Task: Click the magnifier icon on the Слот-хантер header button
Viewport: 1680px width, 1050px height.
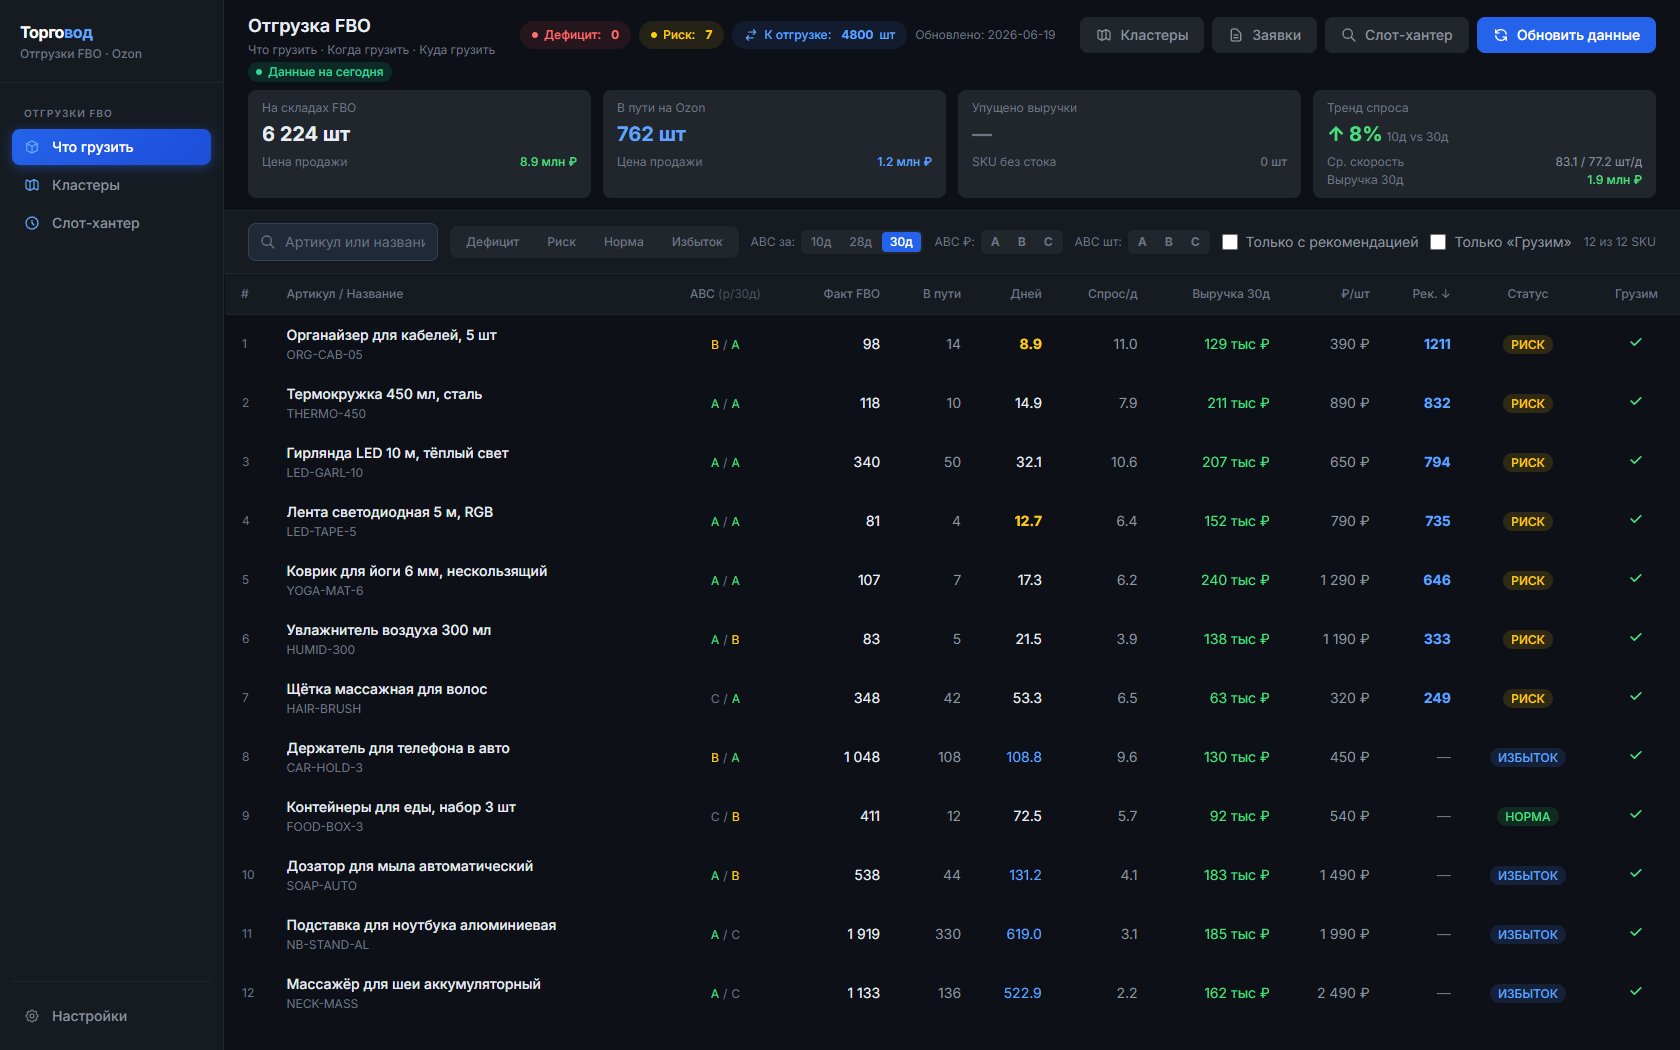Action: 1349,35
